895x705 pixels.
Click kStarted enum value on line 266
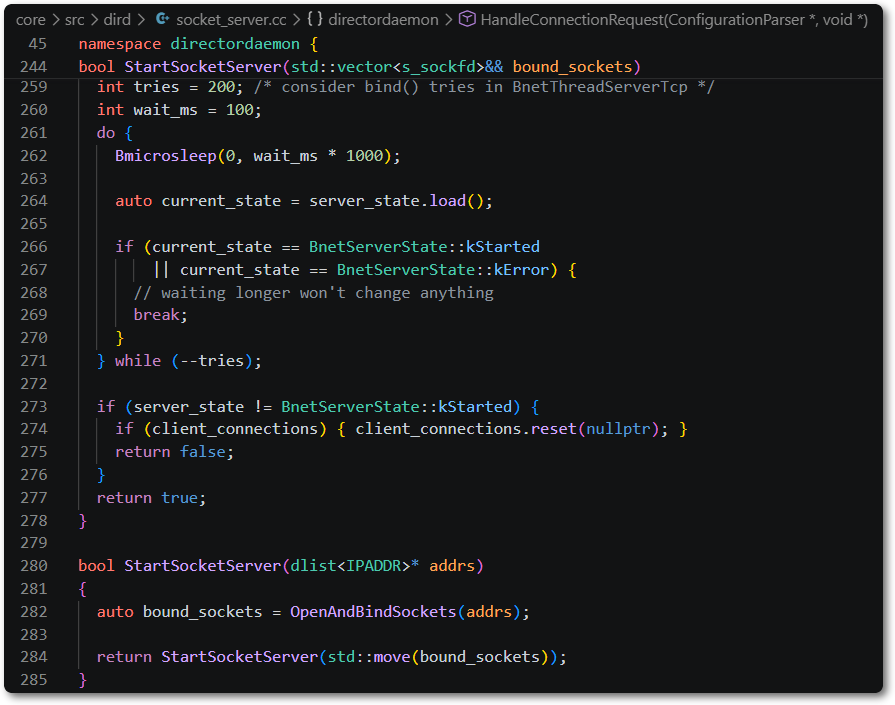tap(503, 247)
